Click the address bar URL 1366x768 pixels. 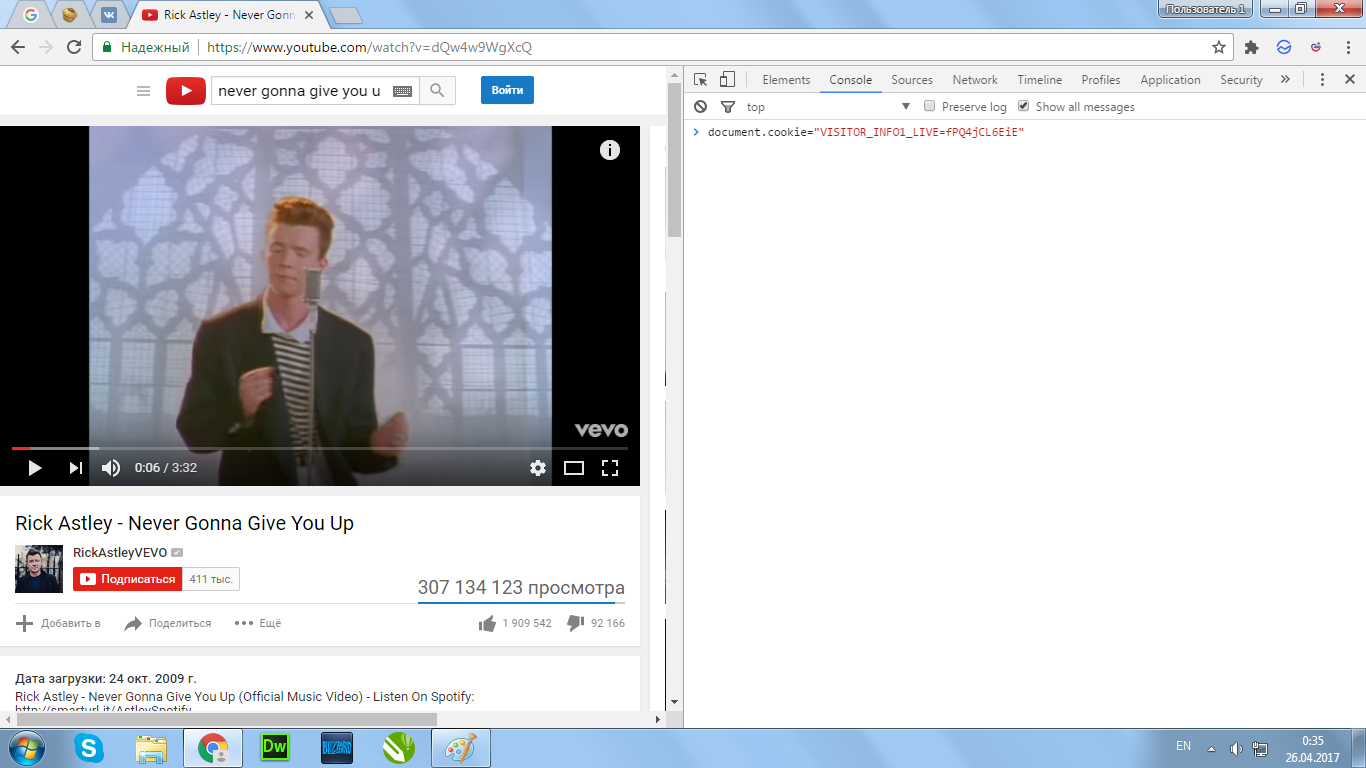369,47
